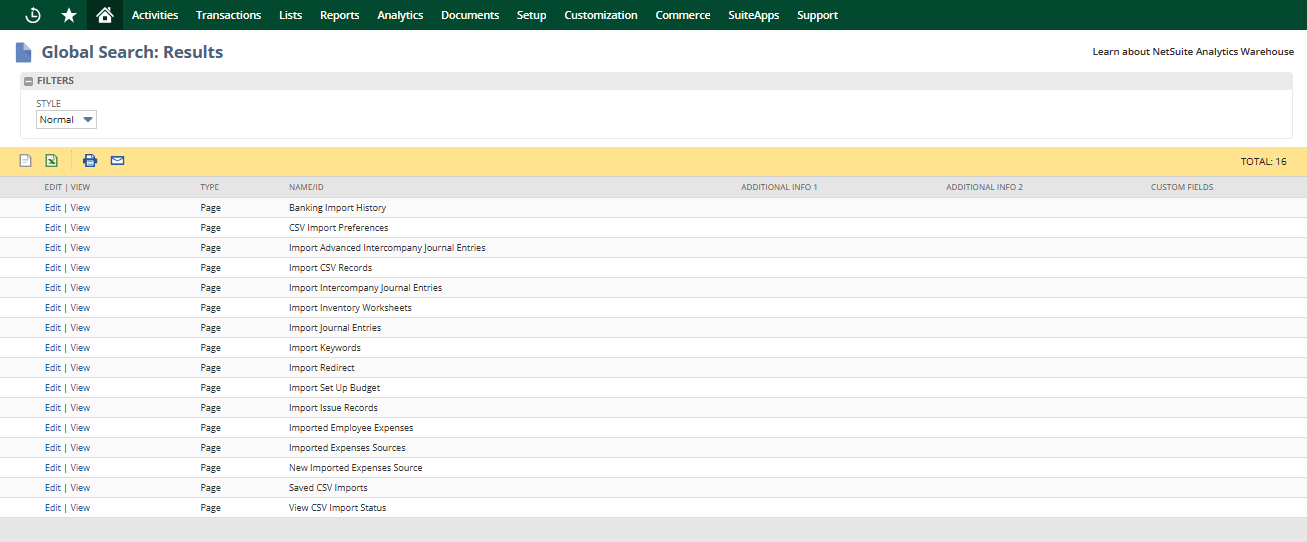This screenshot has width=1307, height=542.
Task: Email the search results
Action: pos(117,161)
